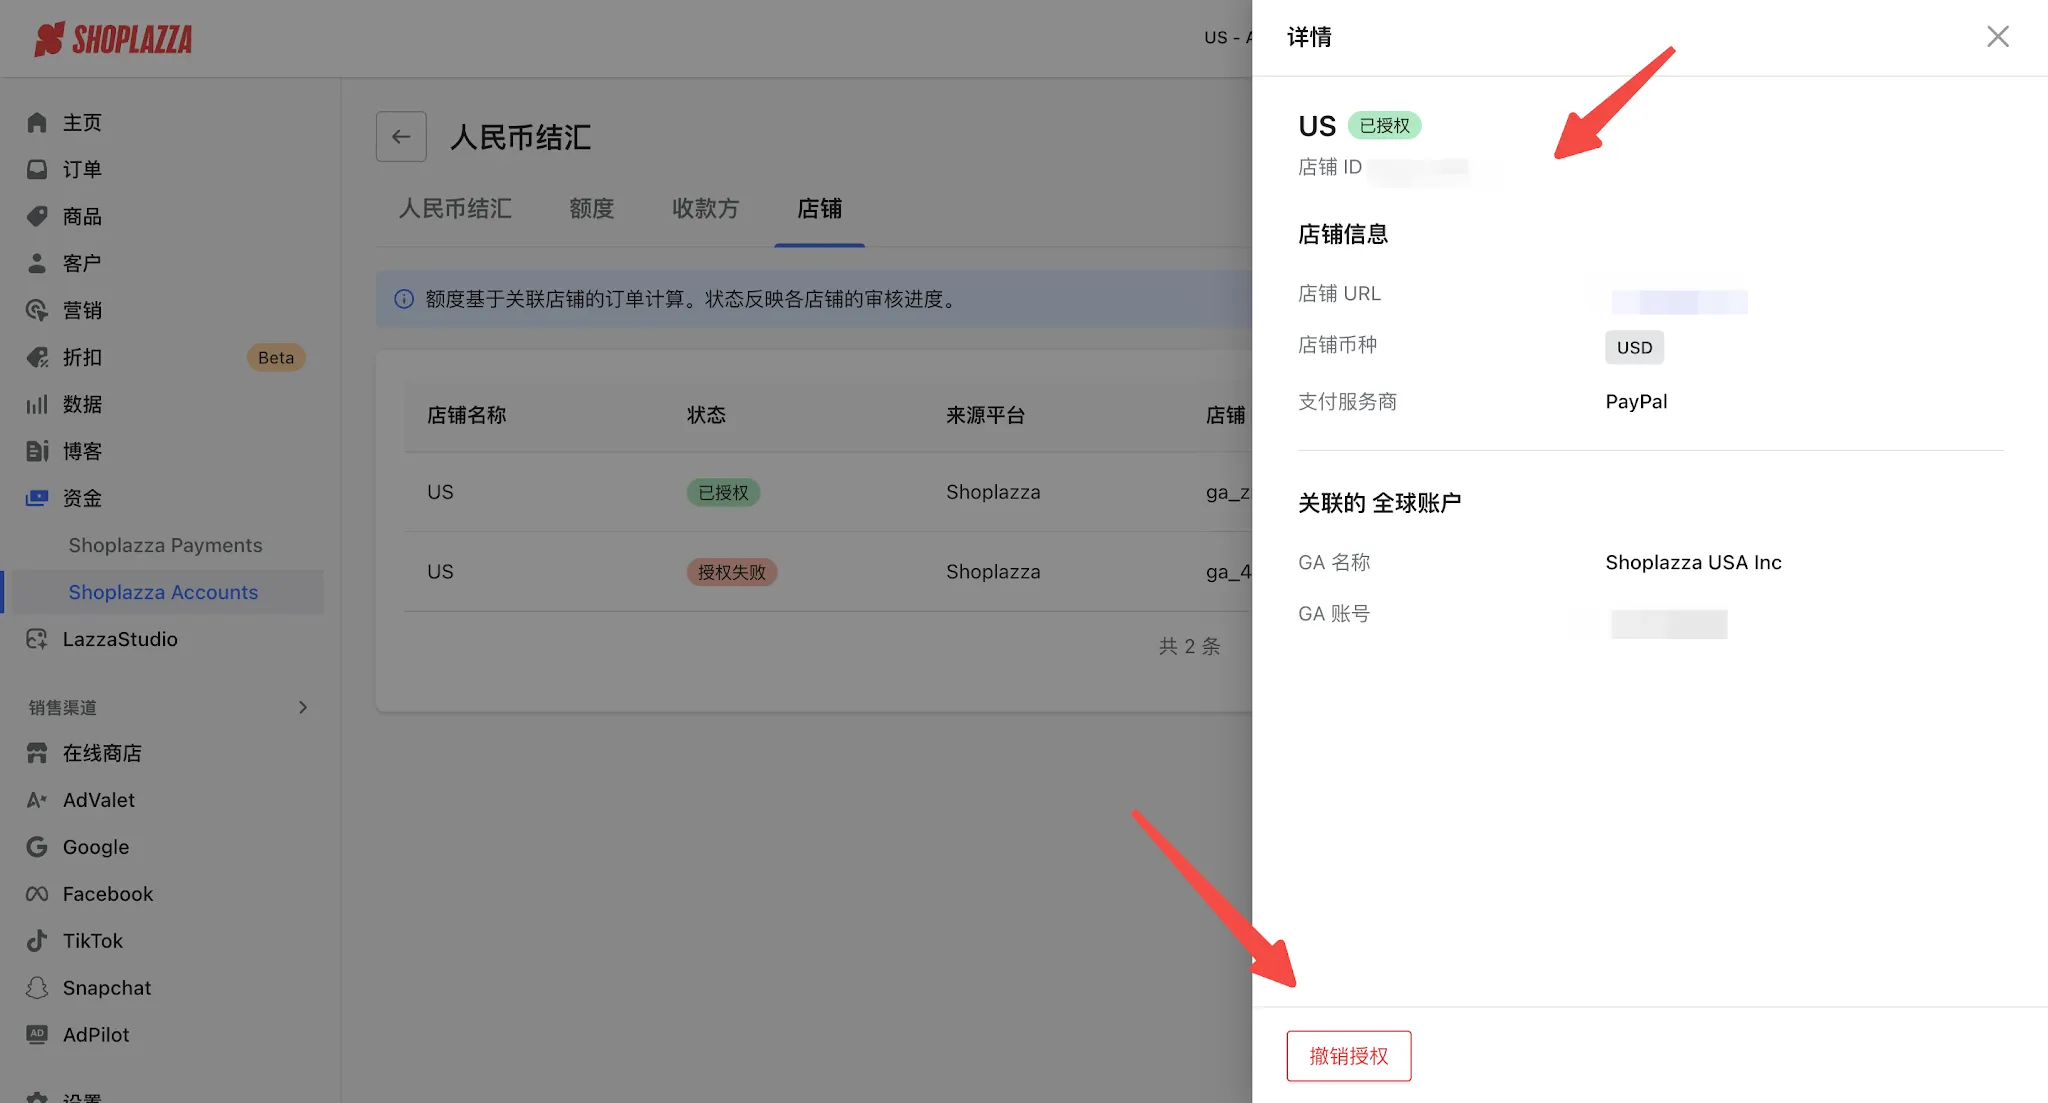The height and width of the screenshot is (1103, 2048).
Task: Click the 来源平台 column header
Action: [x=985, y=415]
